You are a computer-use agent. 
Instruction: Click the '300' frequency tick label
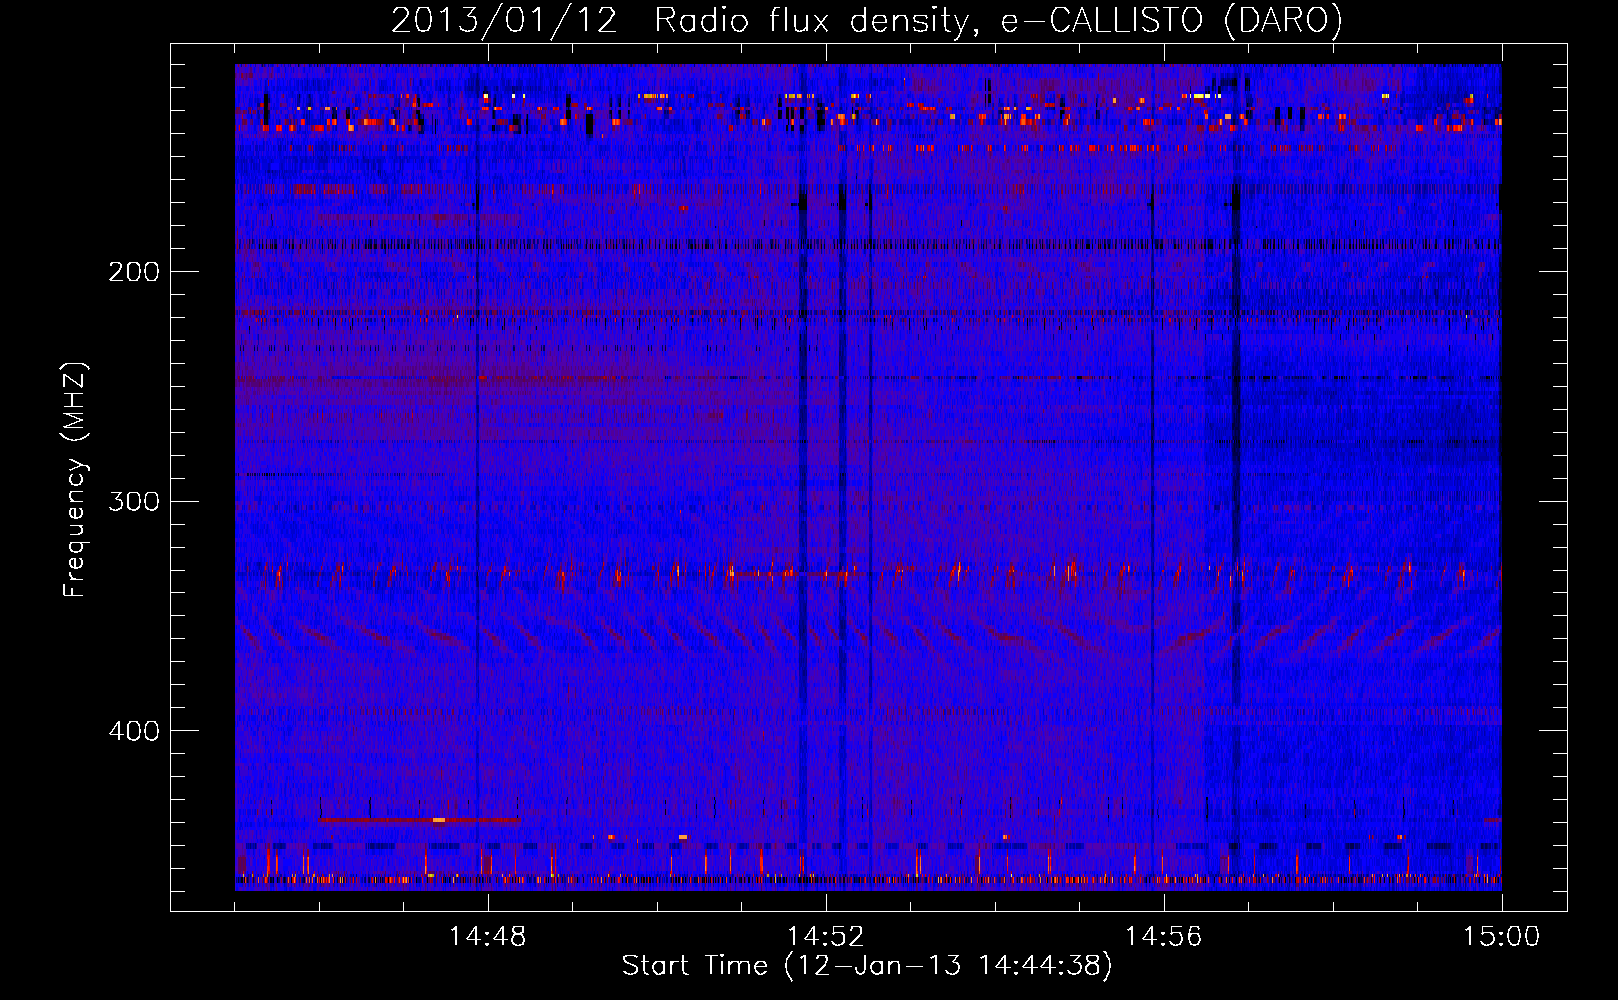point(133,501)
